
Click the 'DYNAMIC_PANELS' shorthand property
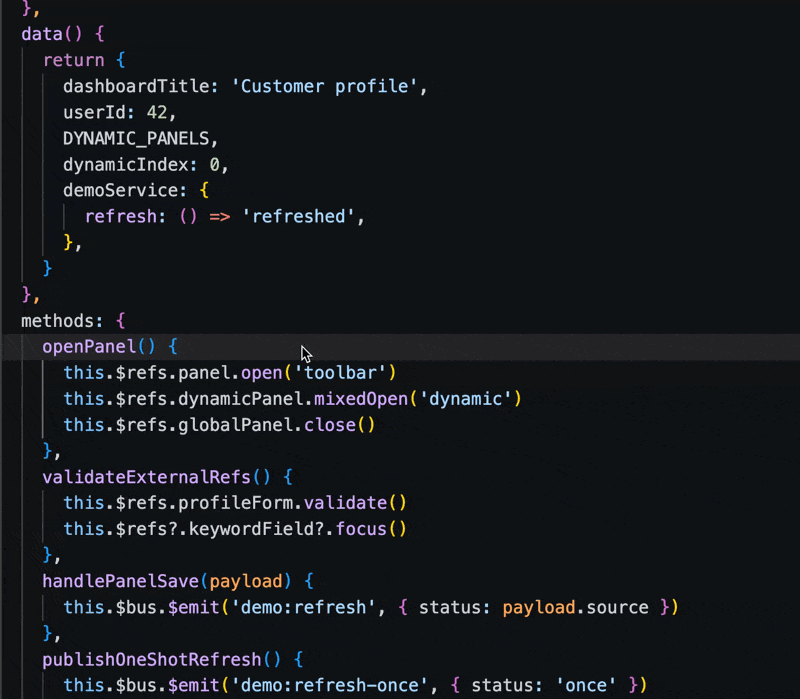136,138
